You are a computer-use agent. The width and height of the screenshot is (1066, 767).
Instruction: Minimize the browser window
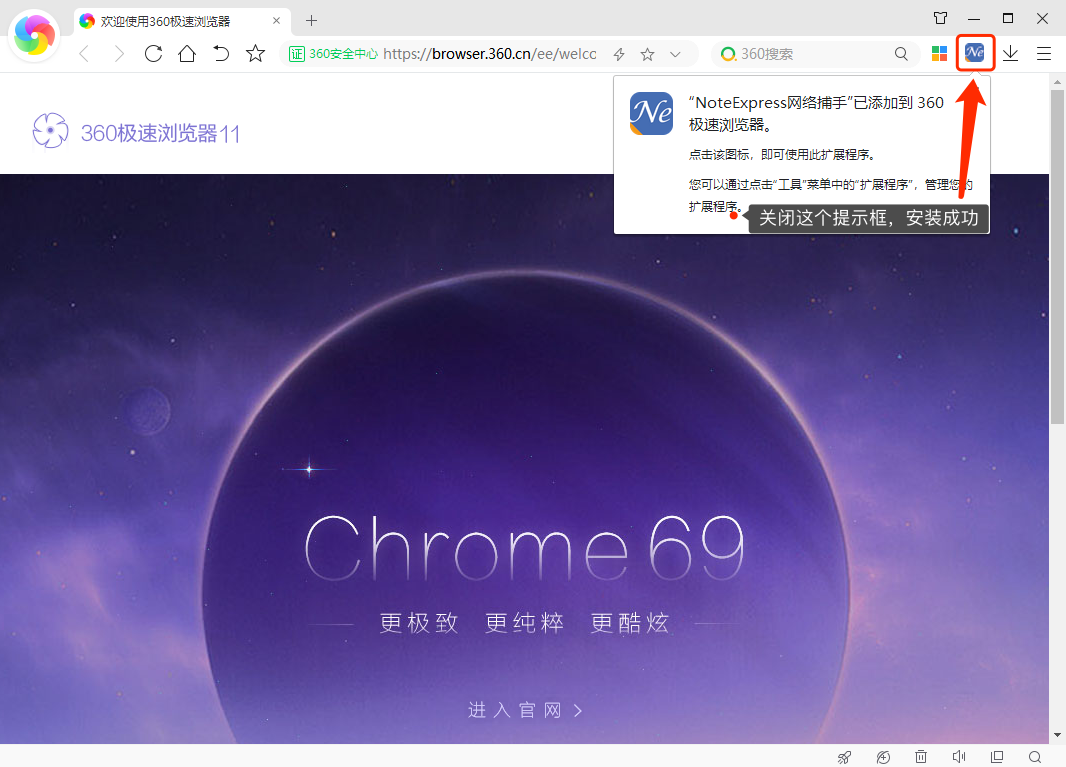(x=974, y=18)
